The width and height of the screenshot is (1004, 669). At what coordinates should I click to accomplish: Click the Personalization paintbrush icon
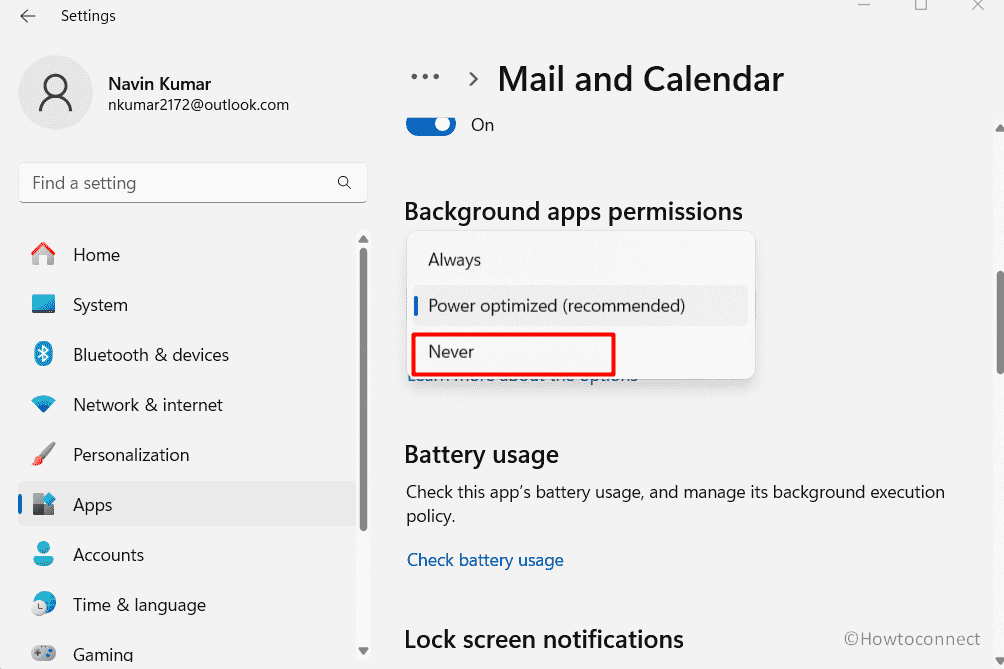(44, 454)
